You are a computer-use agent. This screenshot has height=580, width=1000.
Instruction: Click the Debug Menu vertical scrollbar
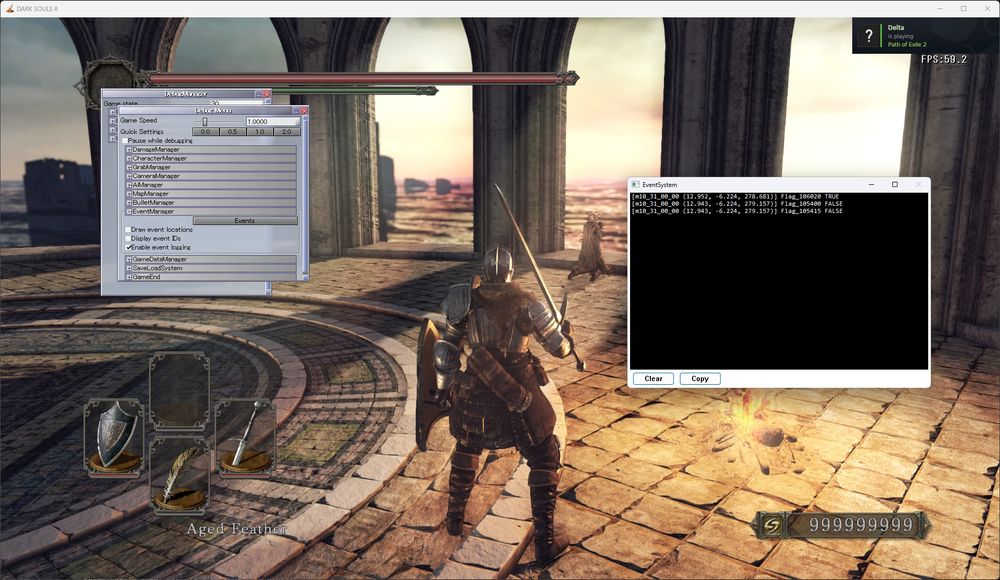pos(305,198)
